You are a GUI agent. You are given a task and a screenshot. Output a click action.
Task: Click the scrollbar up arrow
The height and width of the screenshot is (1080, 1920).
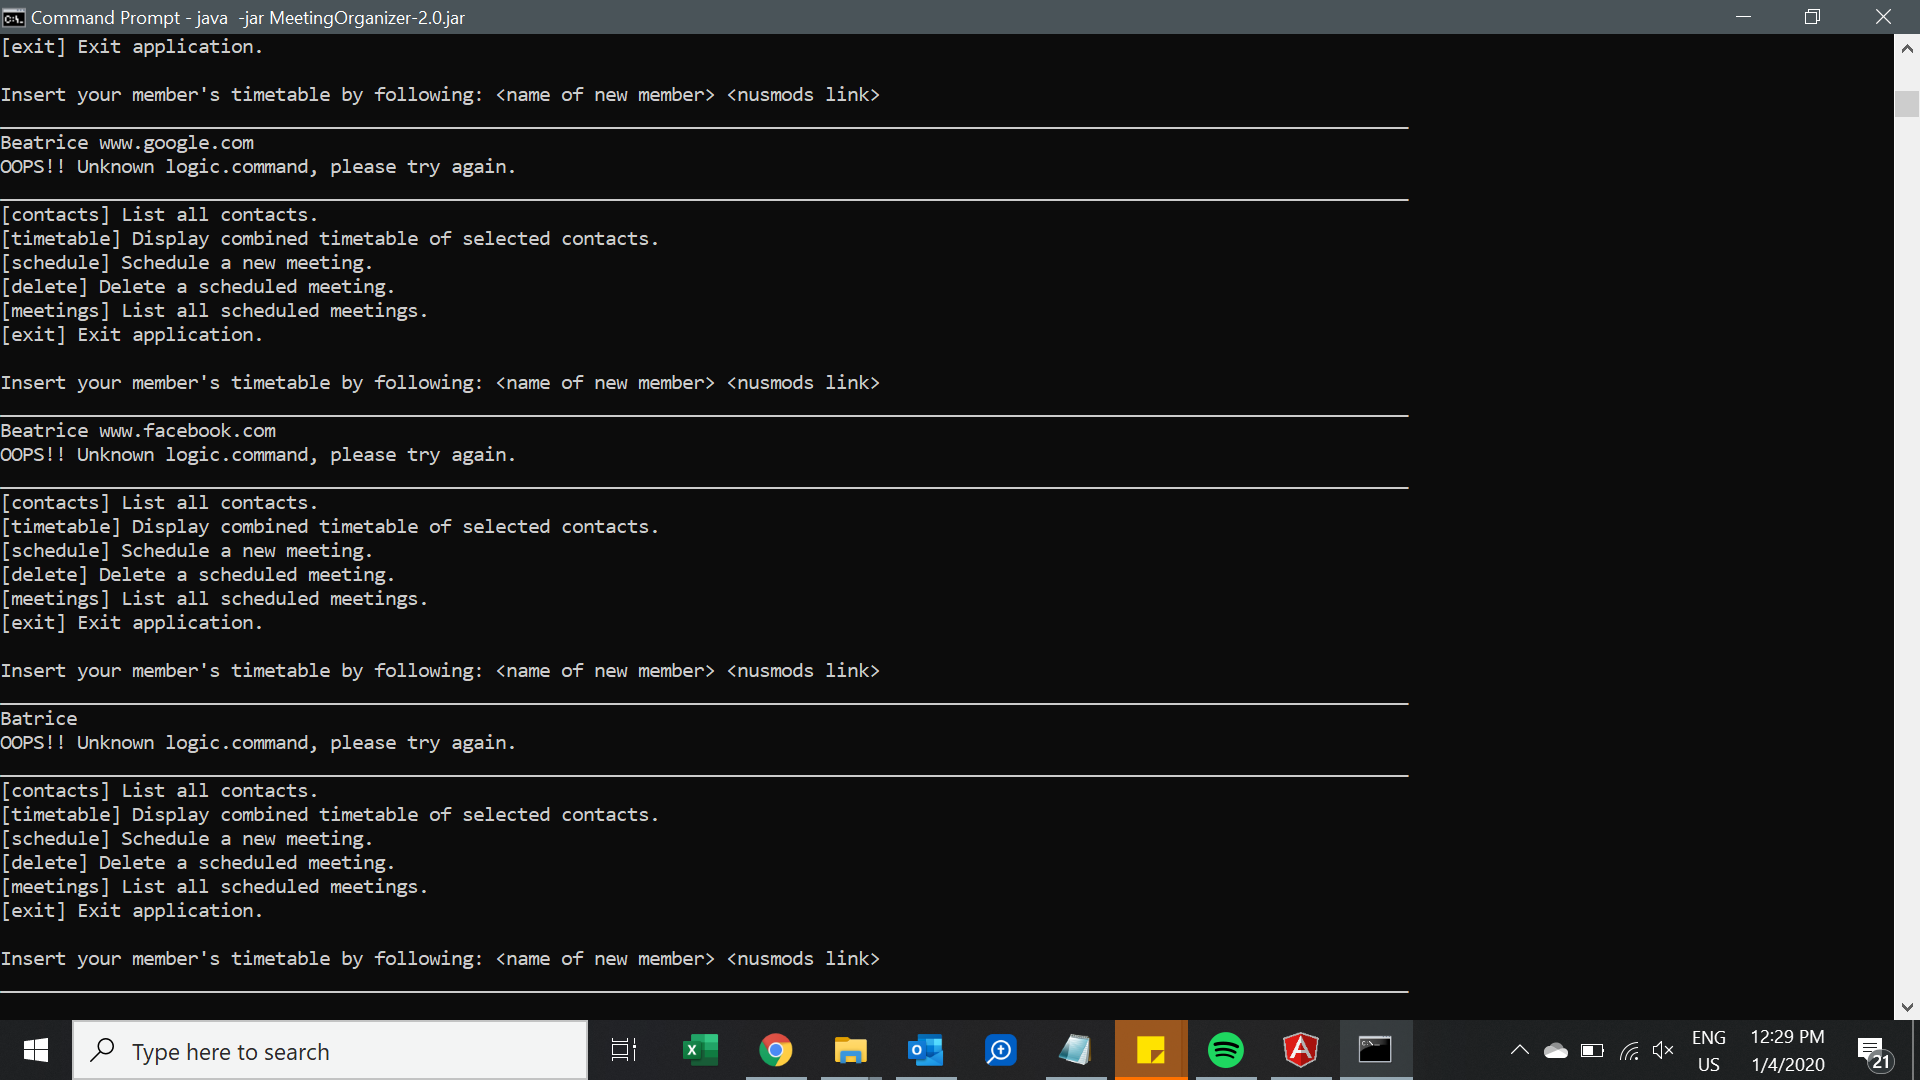pyautogui.click(x=1907, y=47)
